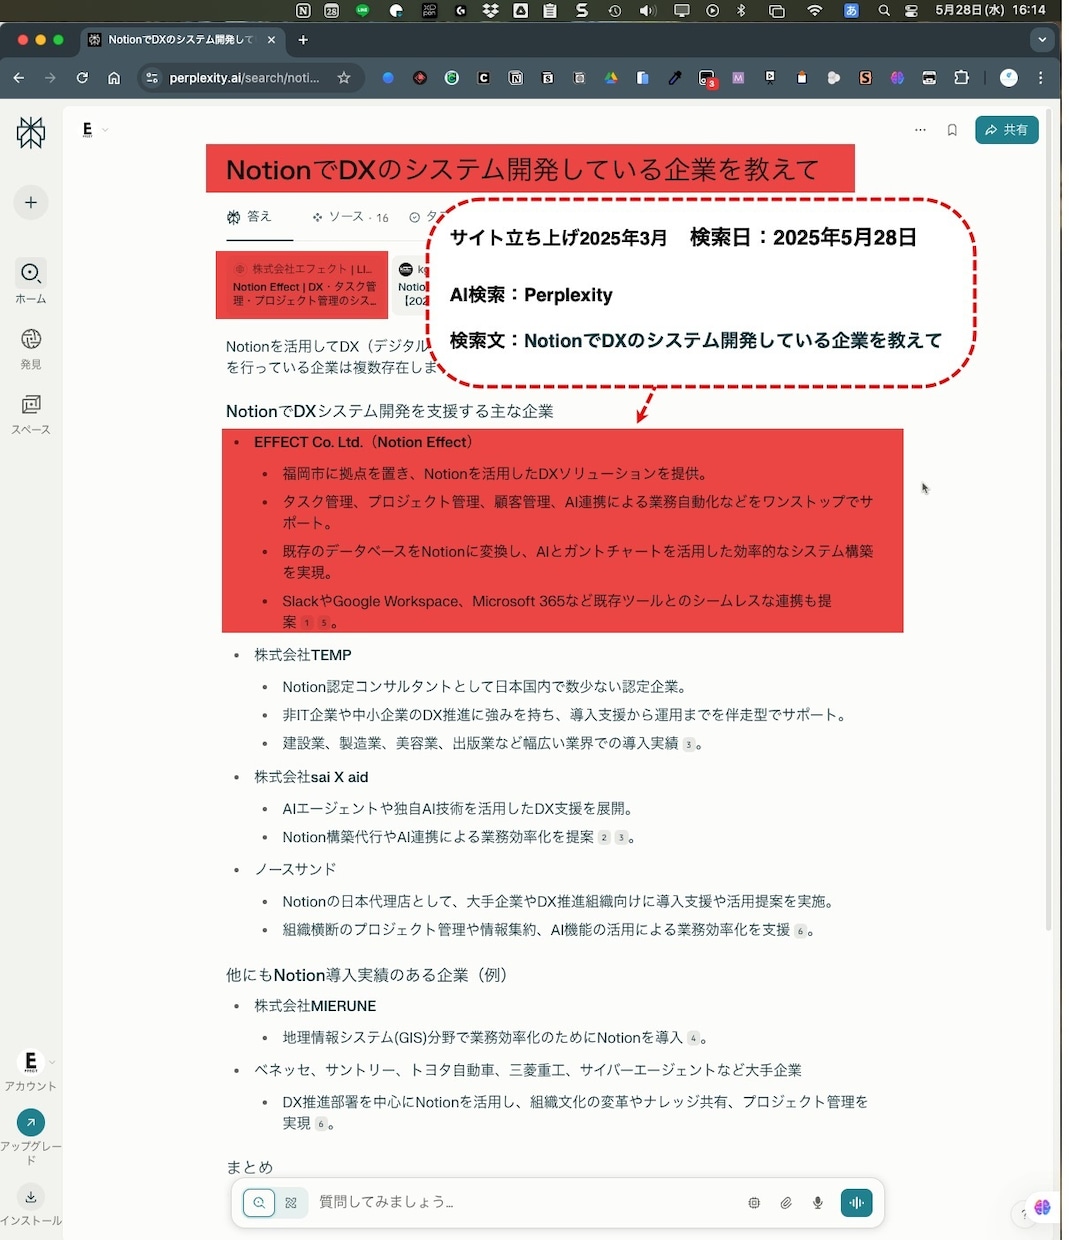Select the research mode icon in the query box
Image resolution: width=1069 pixels, height=1240 pixels.
coord(291,1203)
